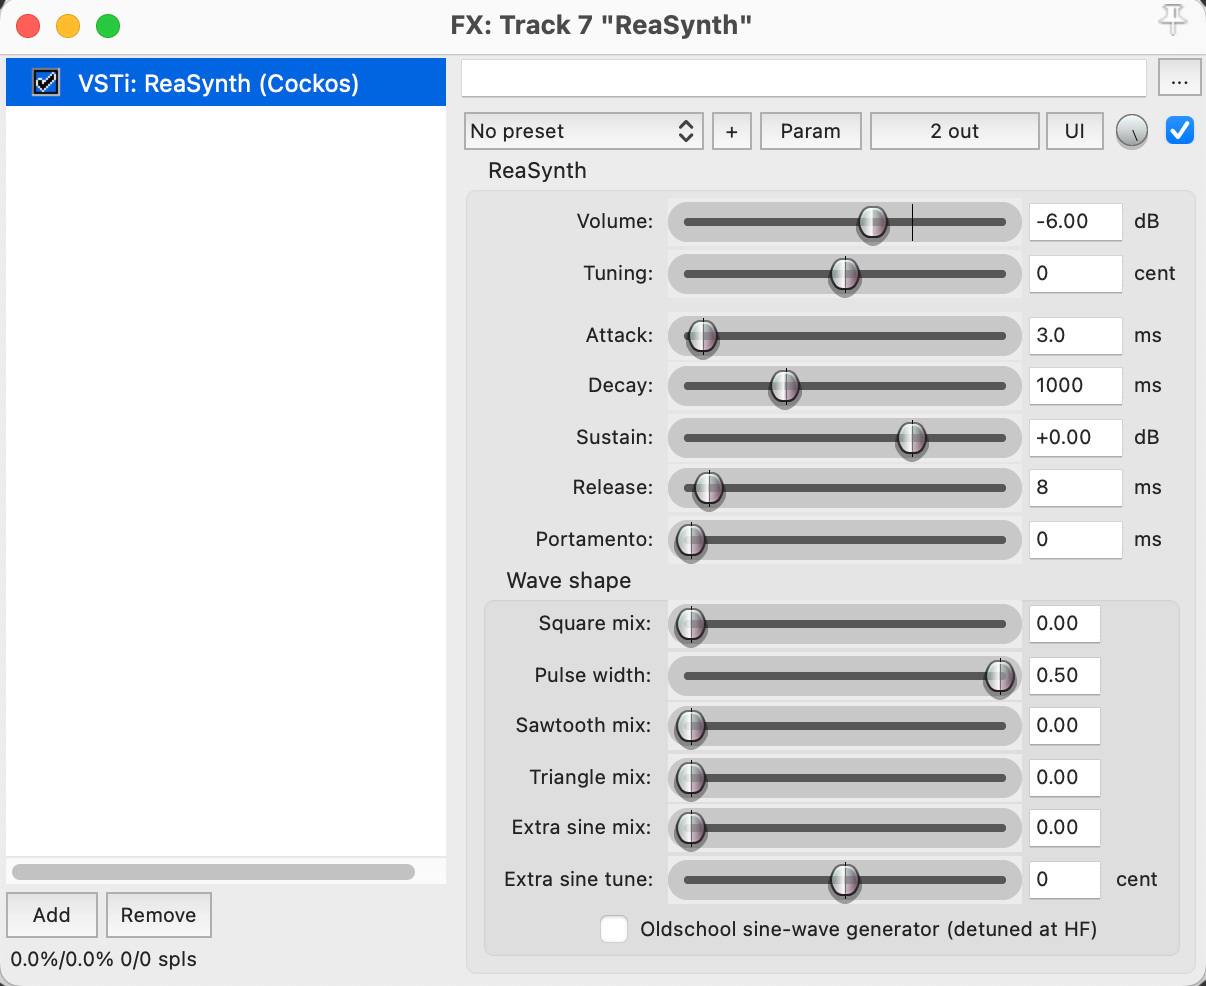Click the Release slider handle
The image size is (1206, 986).
708,489
